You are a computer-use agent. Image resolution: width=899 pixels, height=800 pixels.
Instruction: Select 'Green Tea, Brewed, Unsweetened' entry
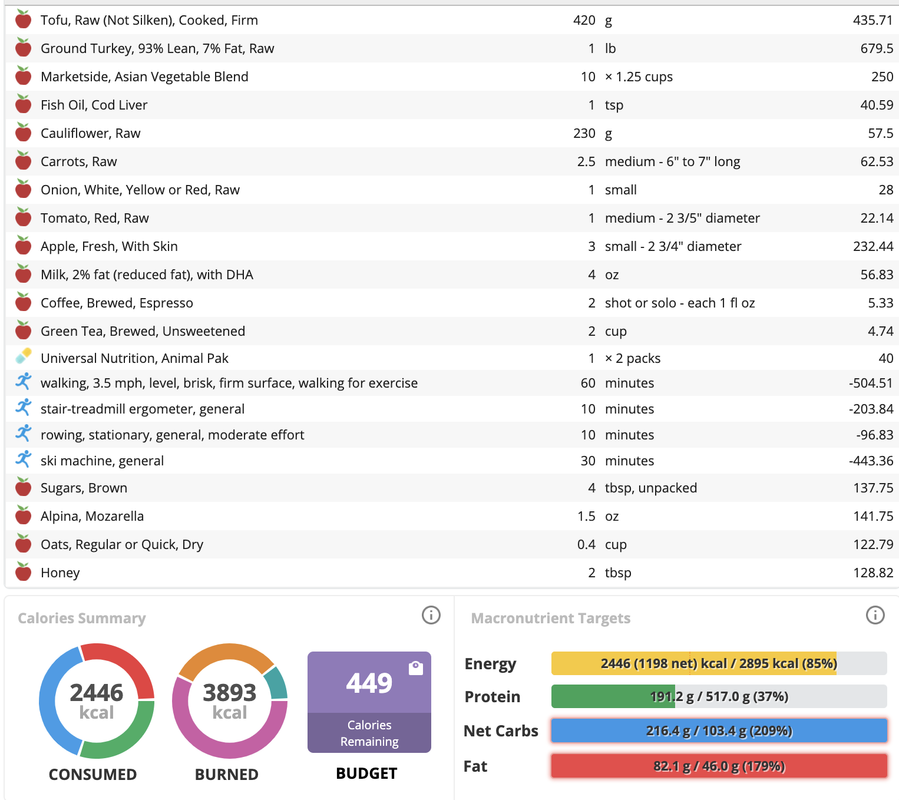(x=143, y=331)
